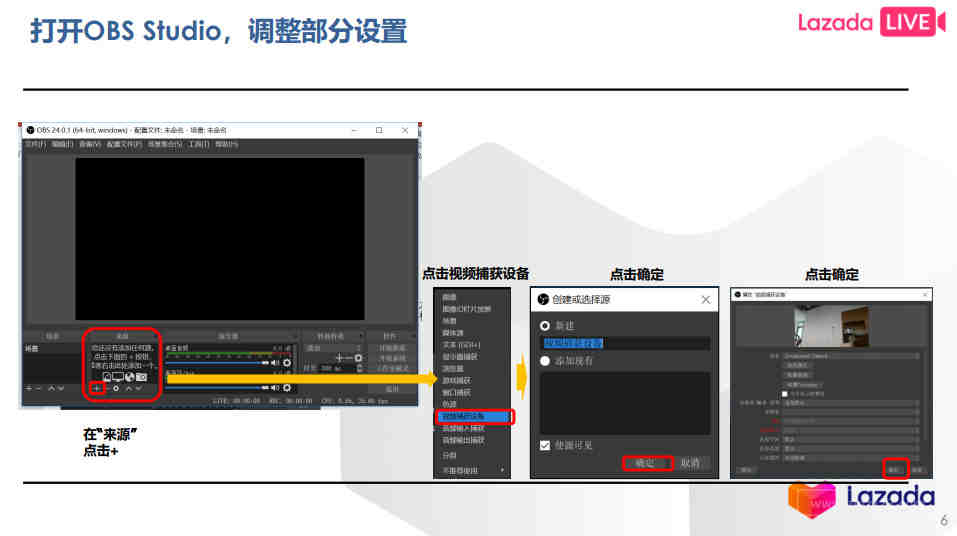Click 配置视频 button in the properties dialog
957x536 pixels.
pyautogui.click(x=798, y=375)
